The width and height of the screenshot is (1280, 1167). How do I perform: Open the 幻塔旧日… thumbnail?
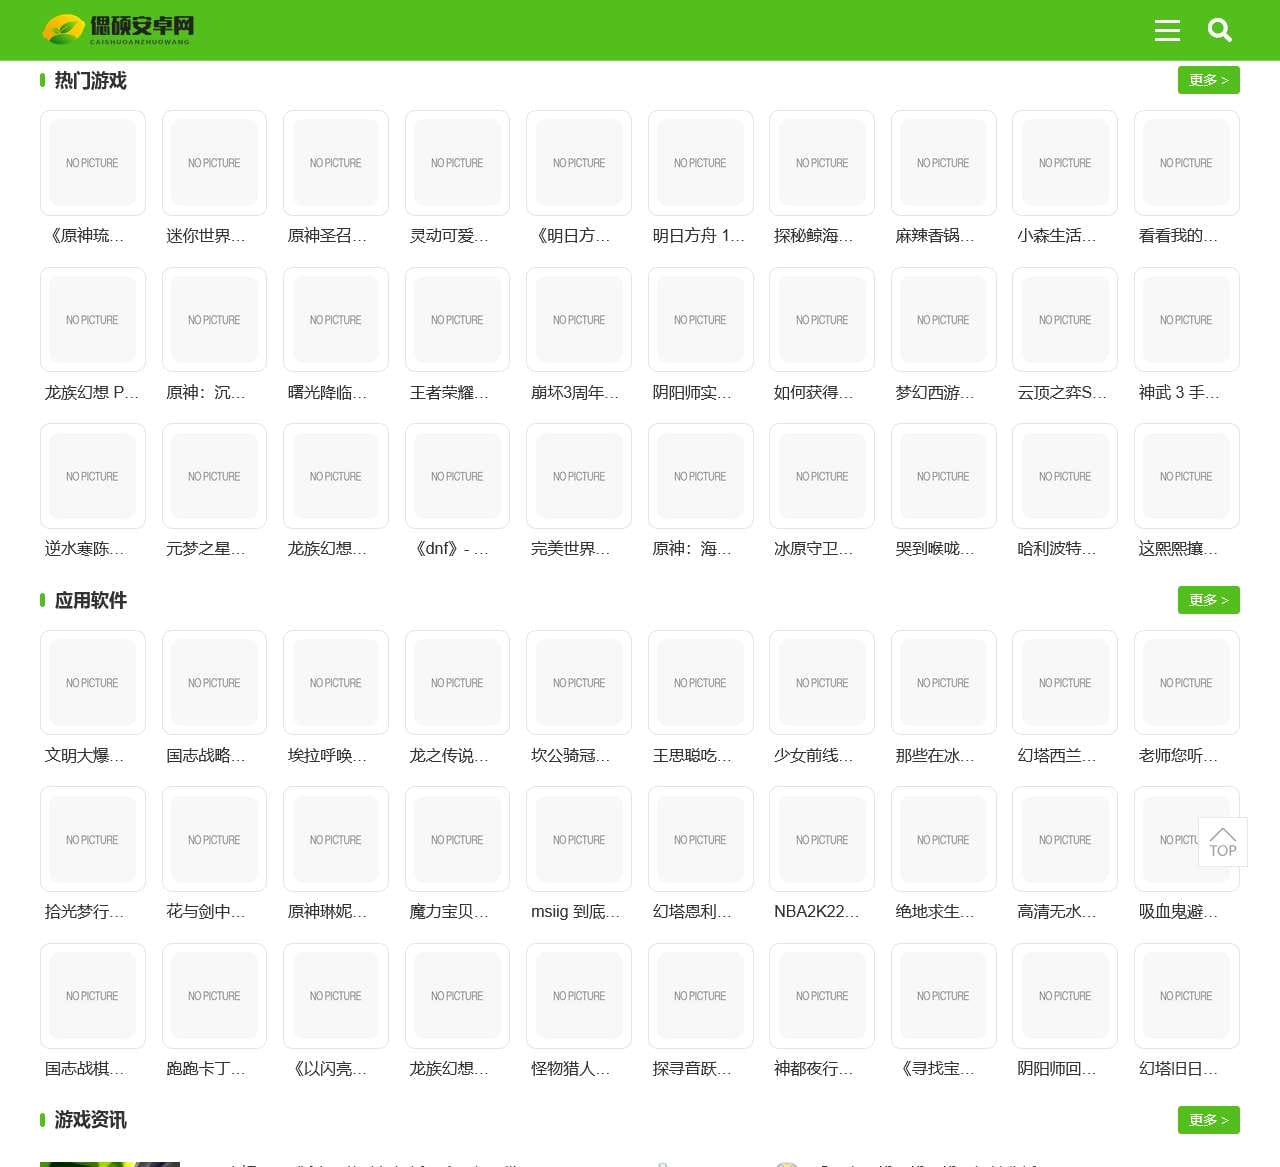(1187, 996)
